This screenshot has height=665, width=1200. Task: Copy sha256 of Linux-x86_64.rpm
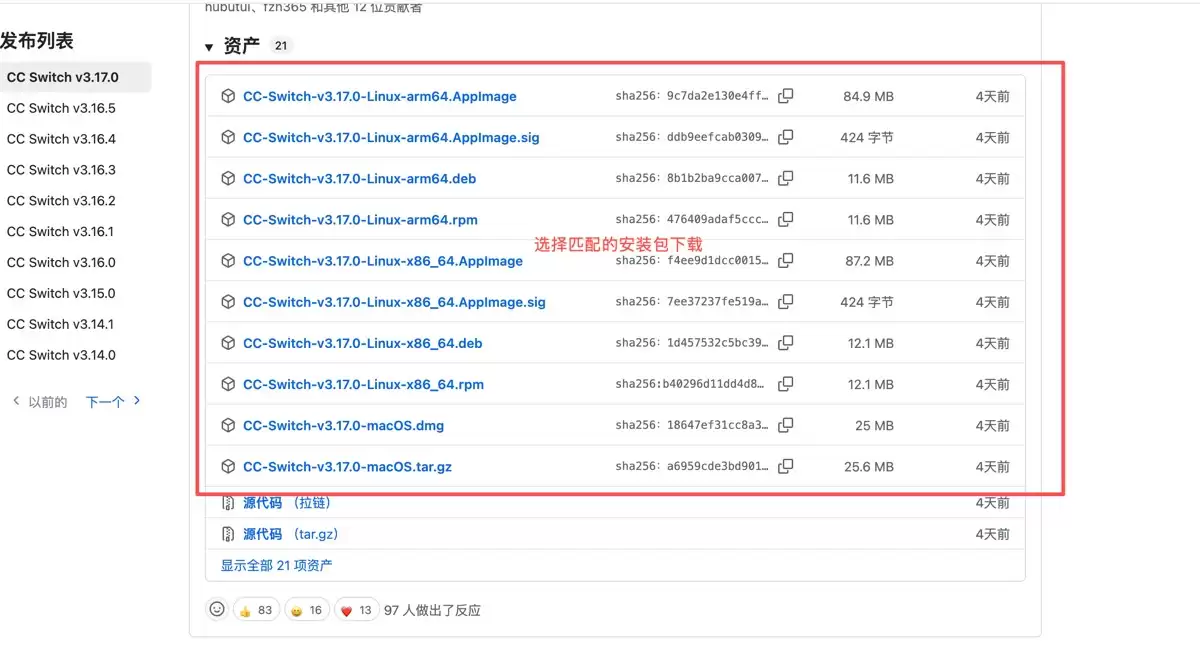tap(786, 384)
